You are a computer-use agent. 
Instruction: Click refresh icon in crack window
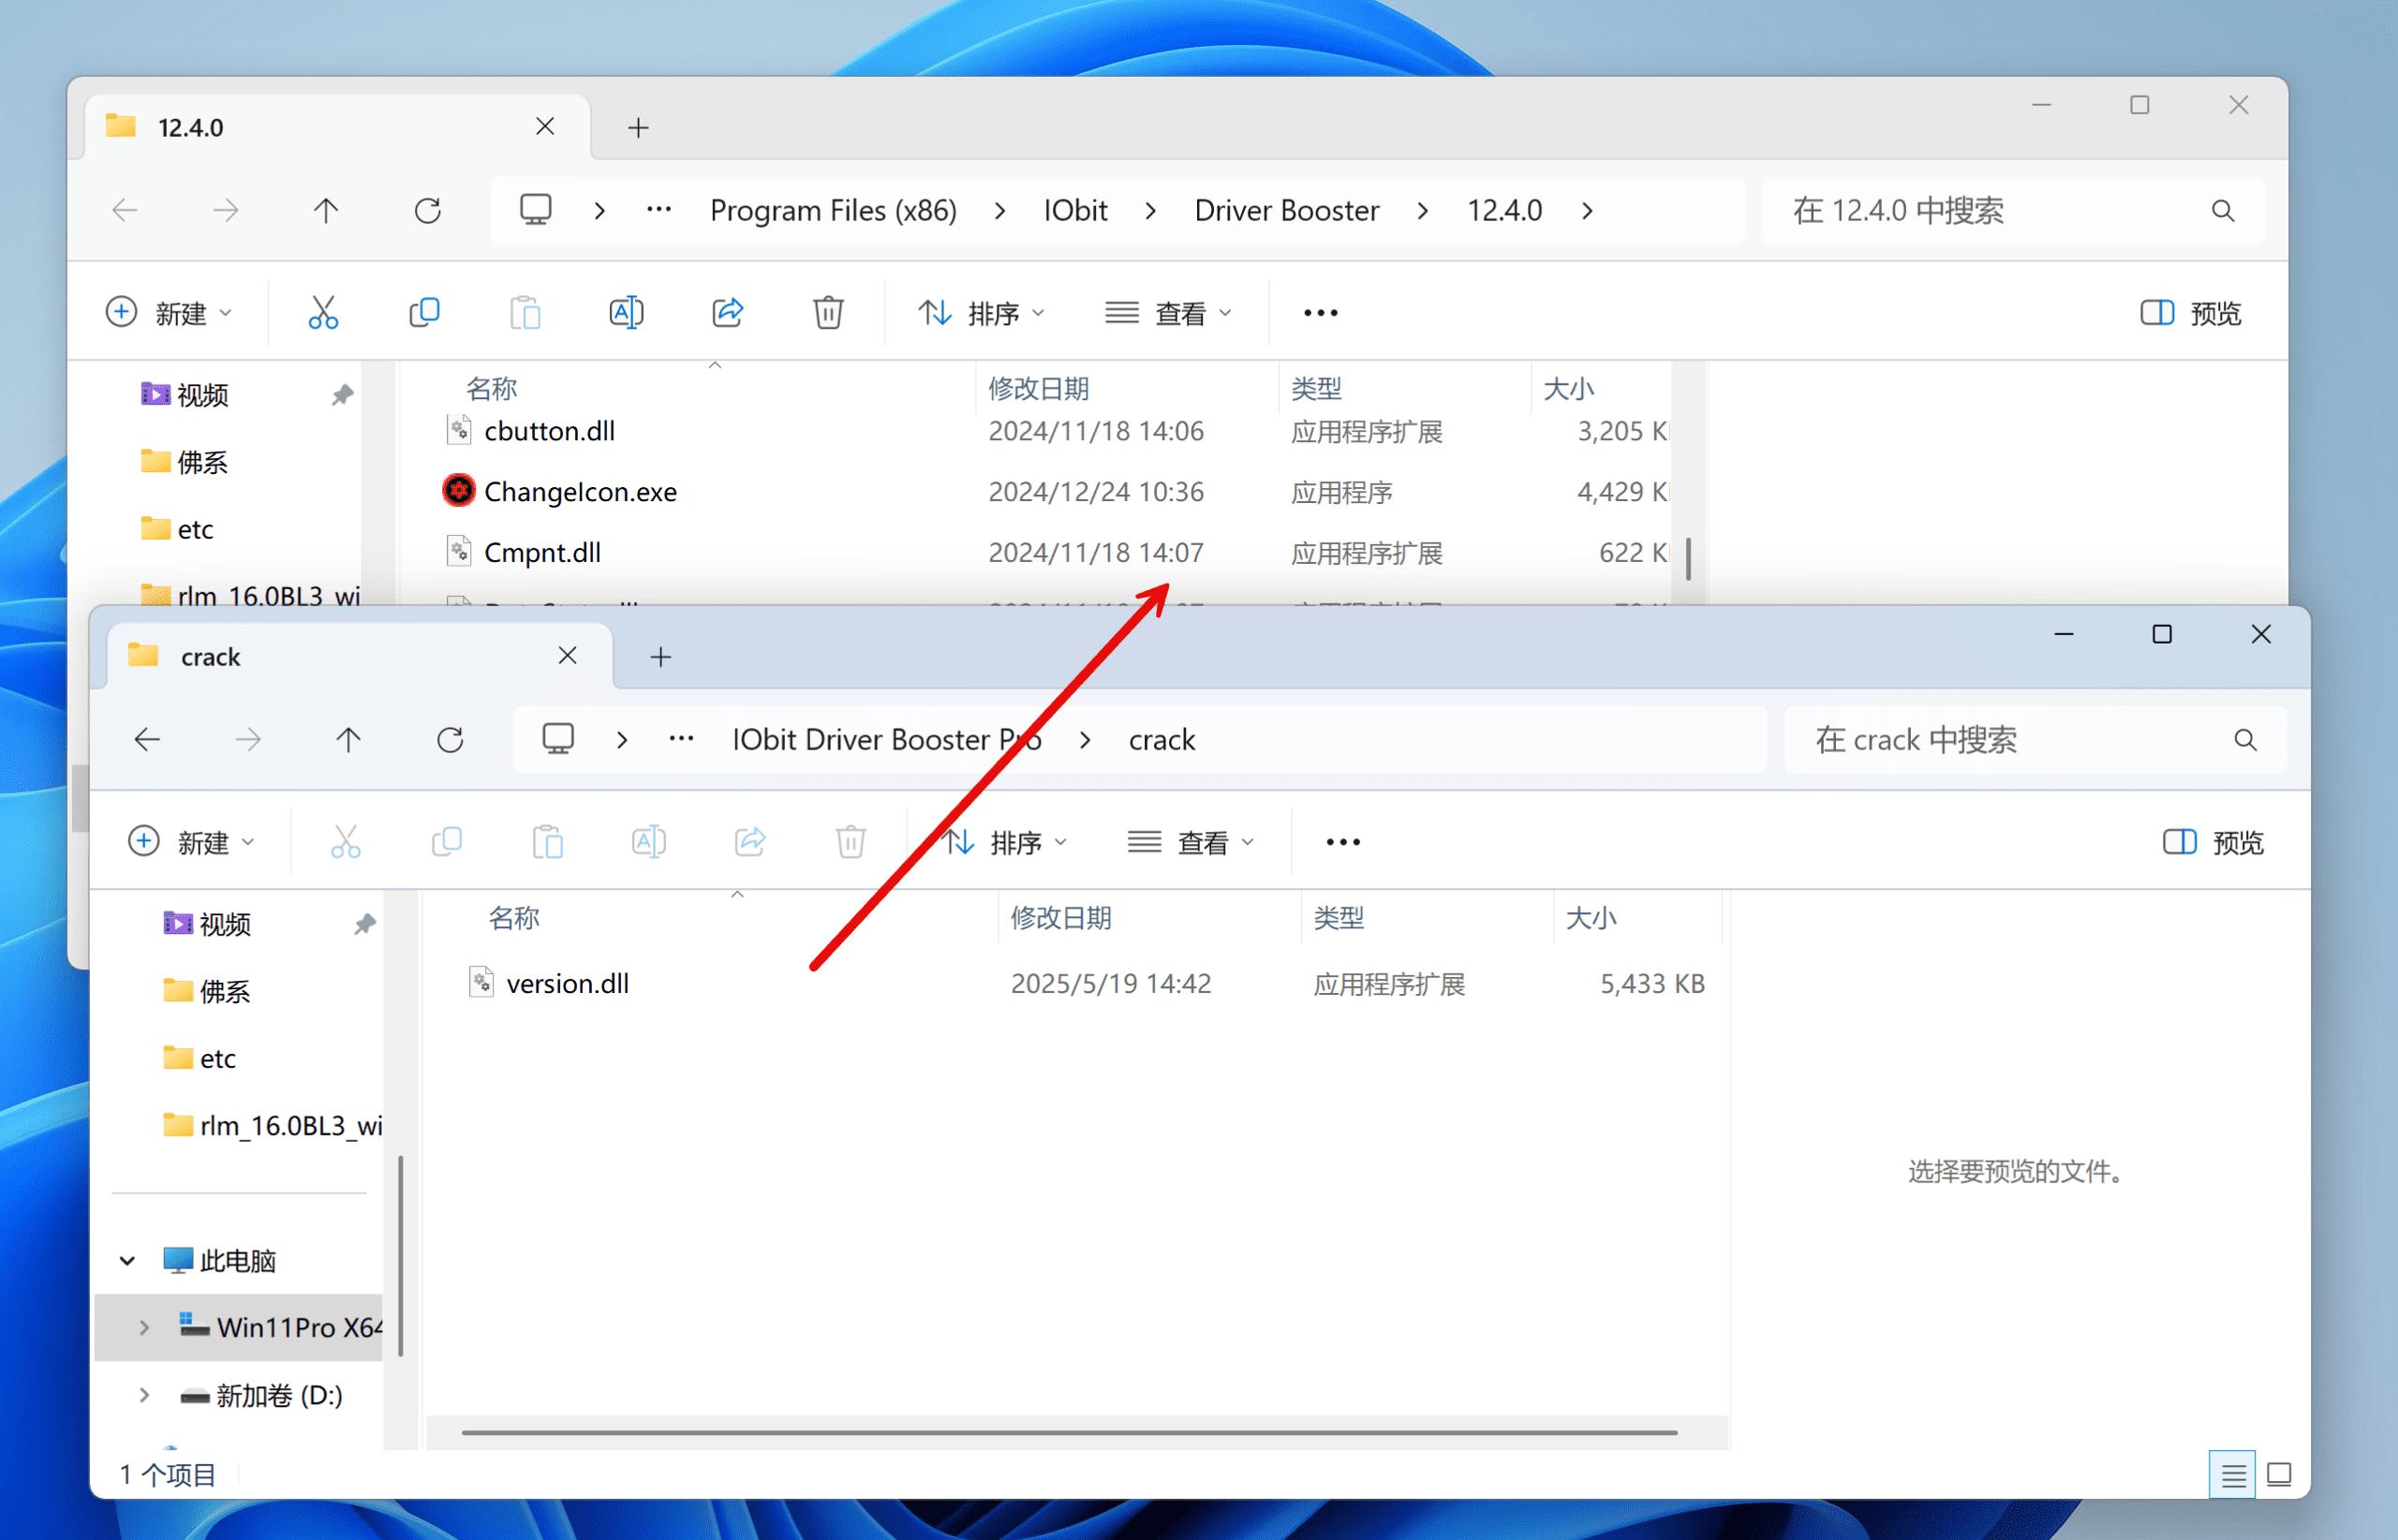(450, 740)
